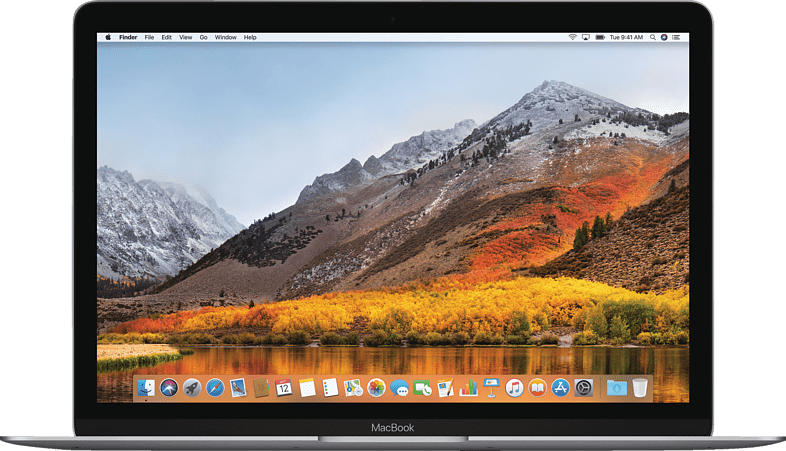The height and width of the screenshot is (451, 786).
Task: Open the File menu
Action: pos(149,37)
